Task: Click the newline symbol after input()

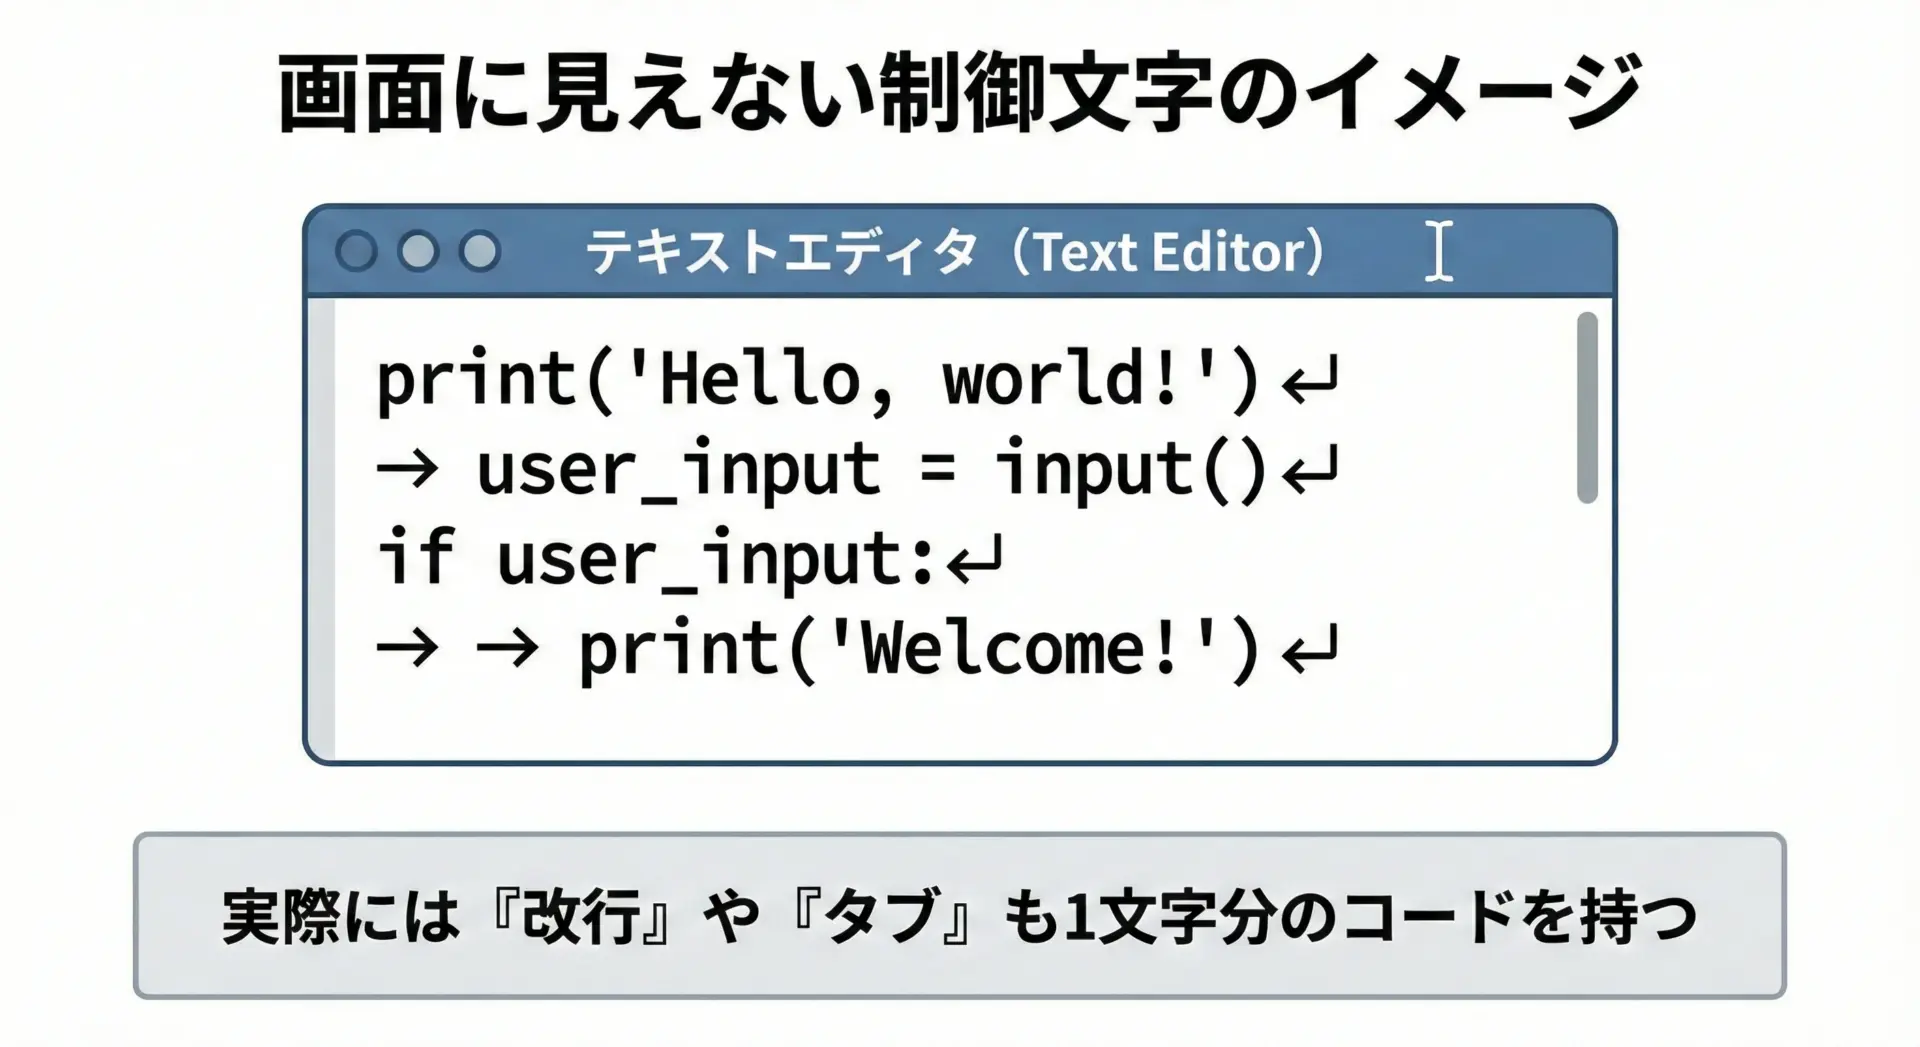Action: 1309,471
